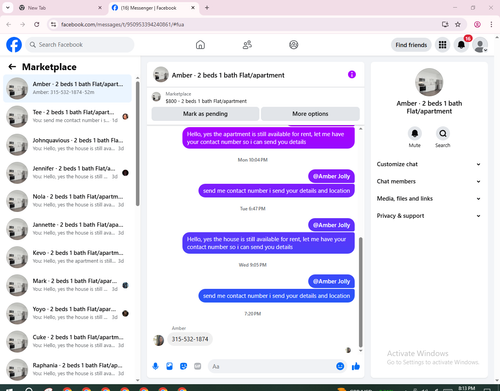500x391 pixels.
Task: Open the Mark conversation
Action: (68, 285)
